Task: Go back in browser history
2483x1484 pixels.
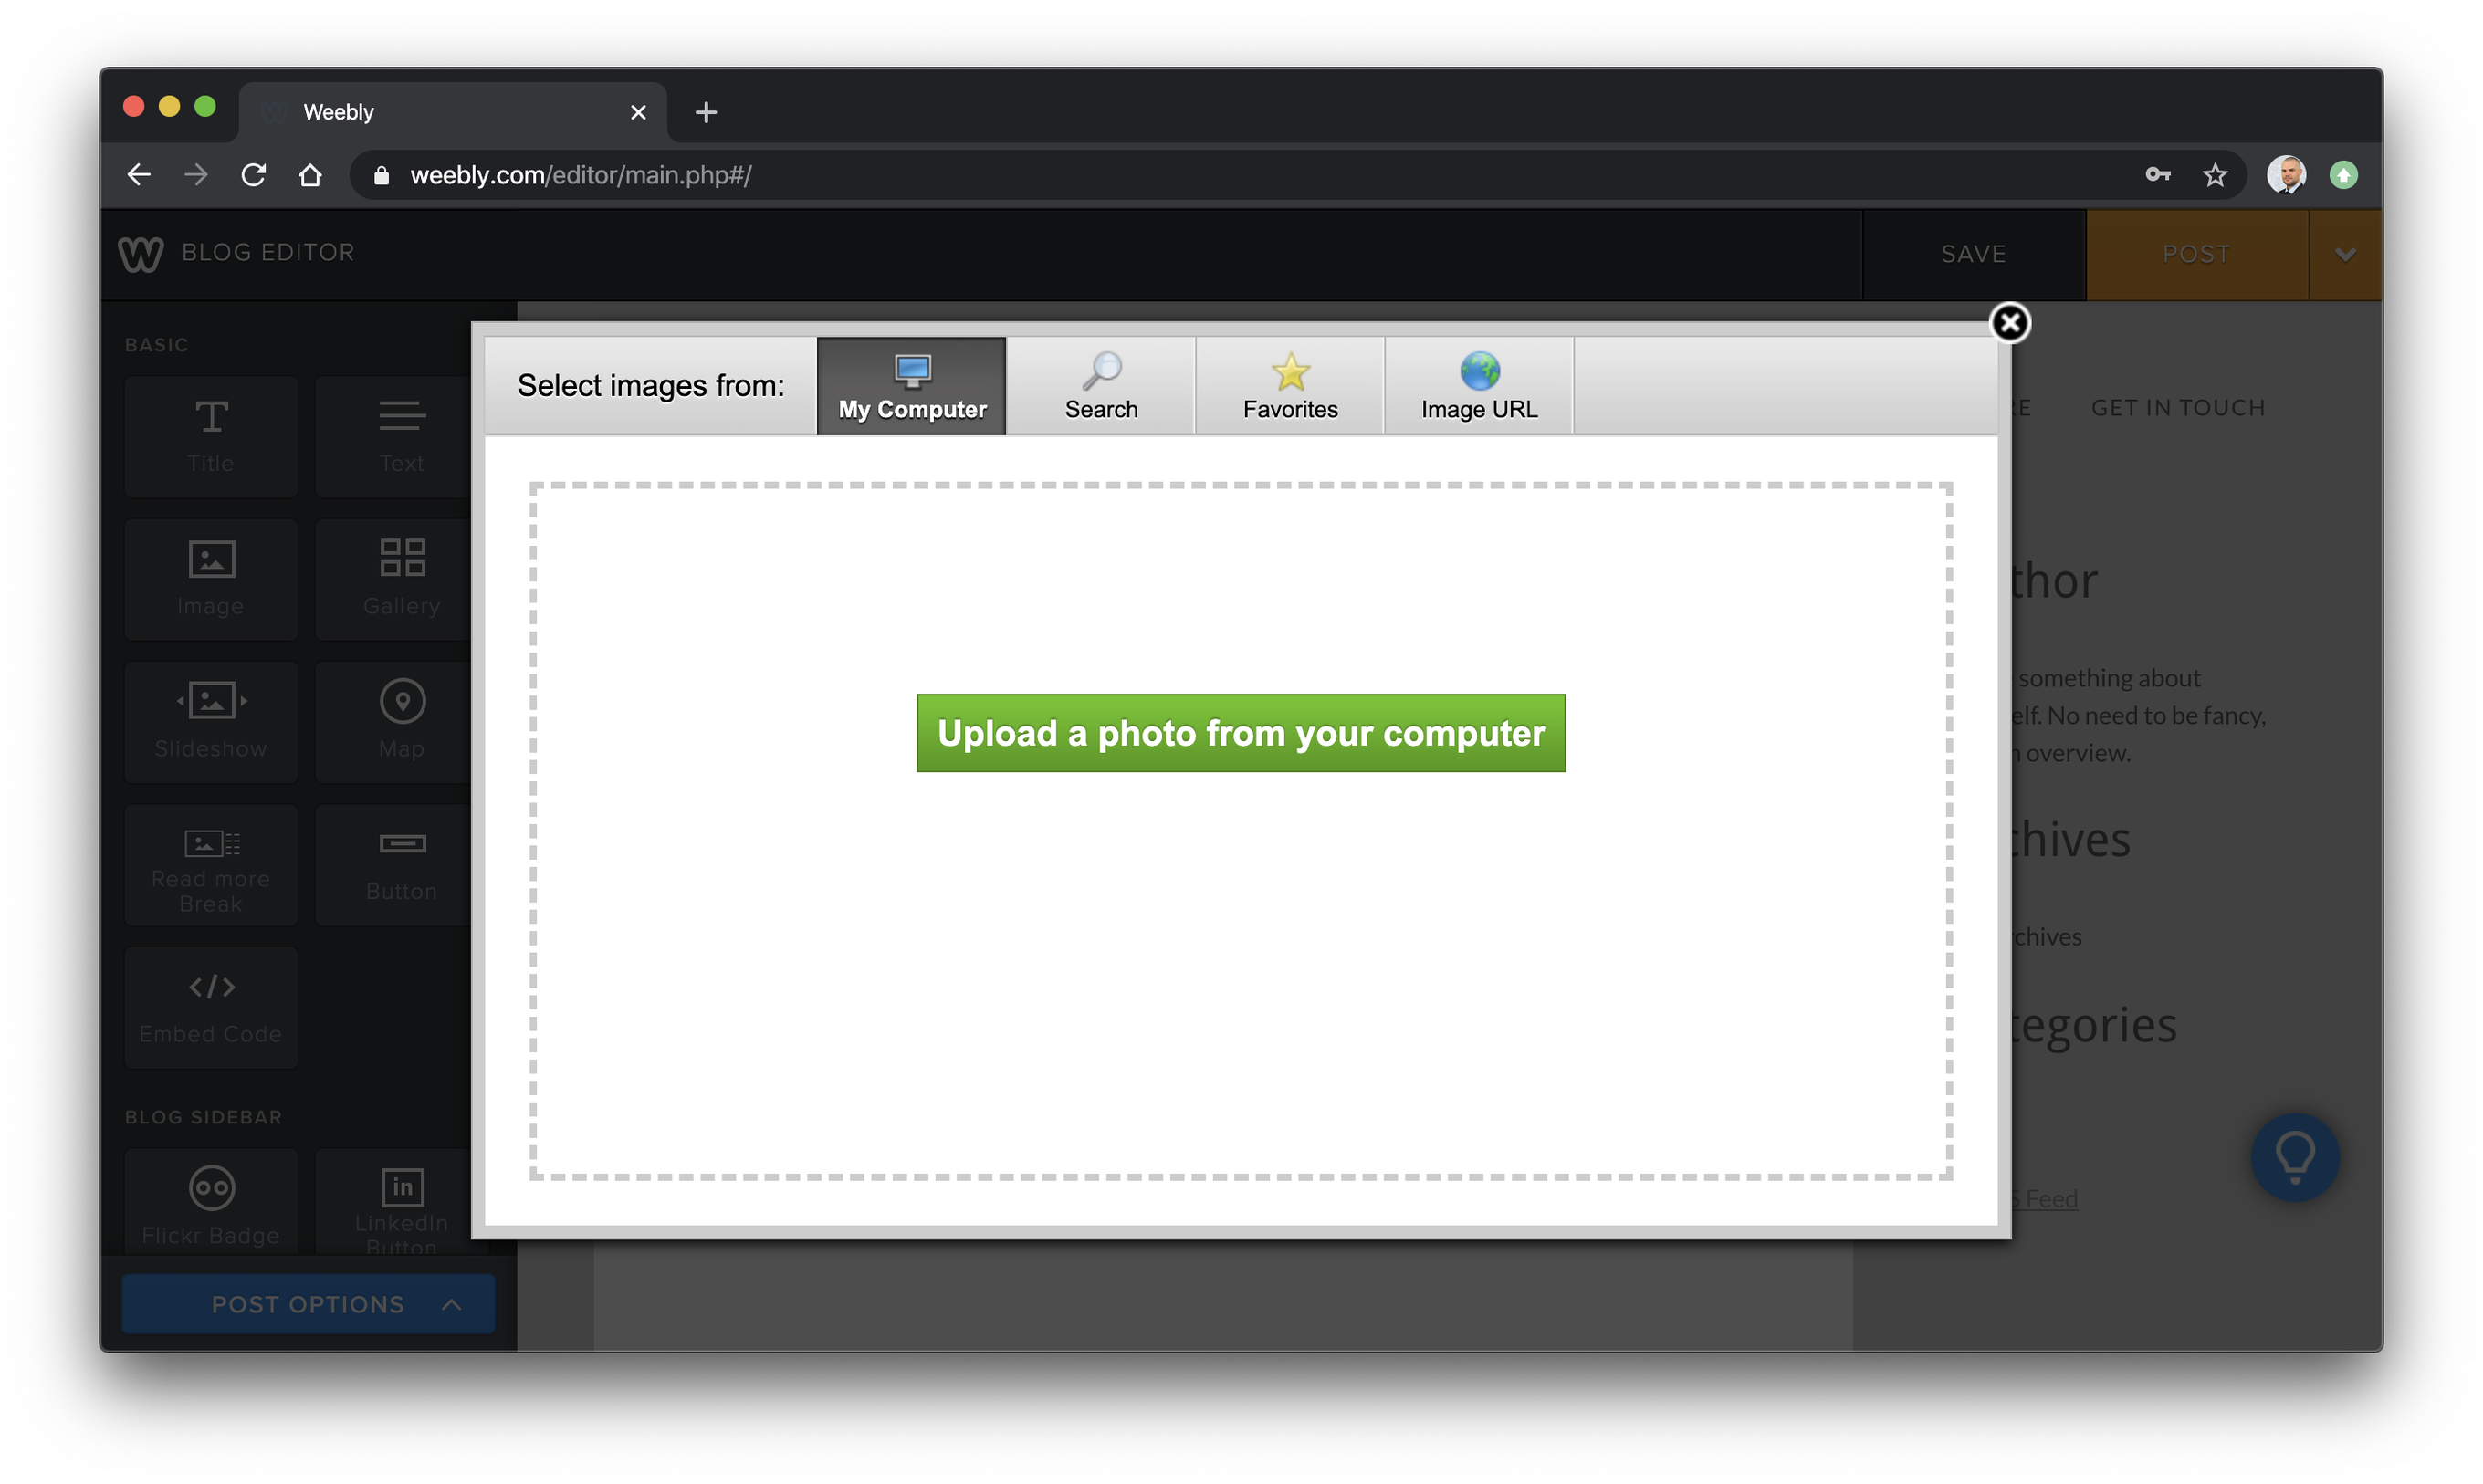Action: tap(139, 175)
